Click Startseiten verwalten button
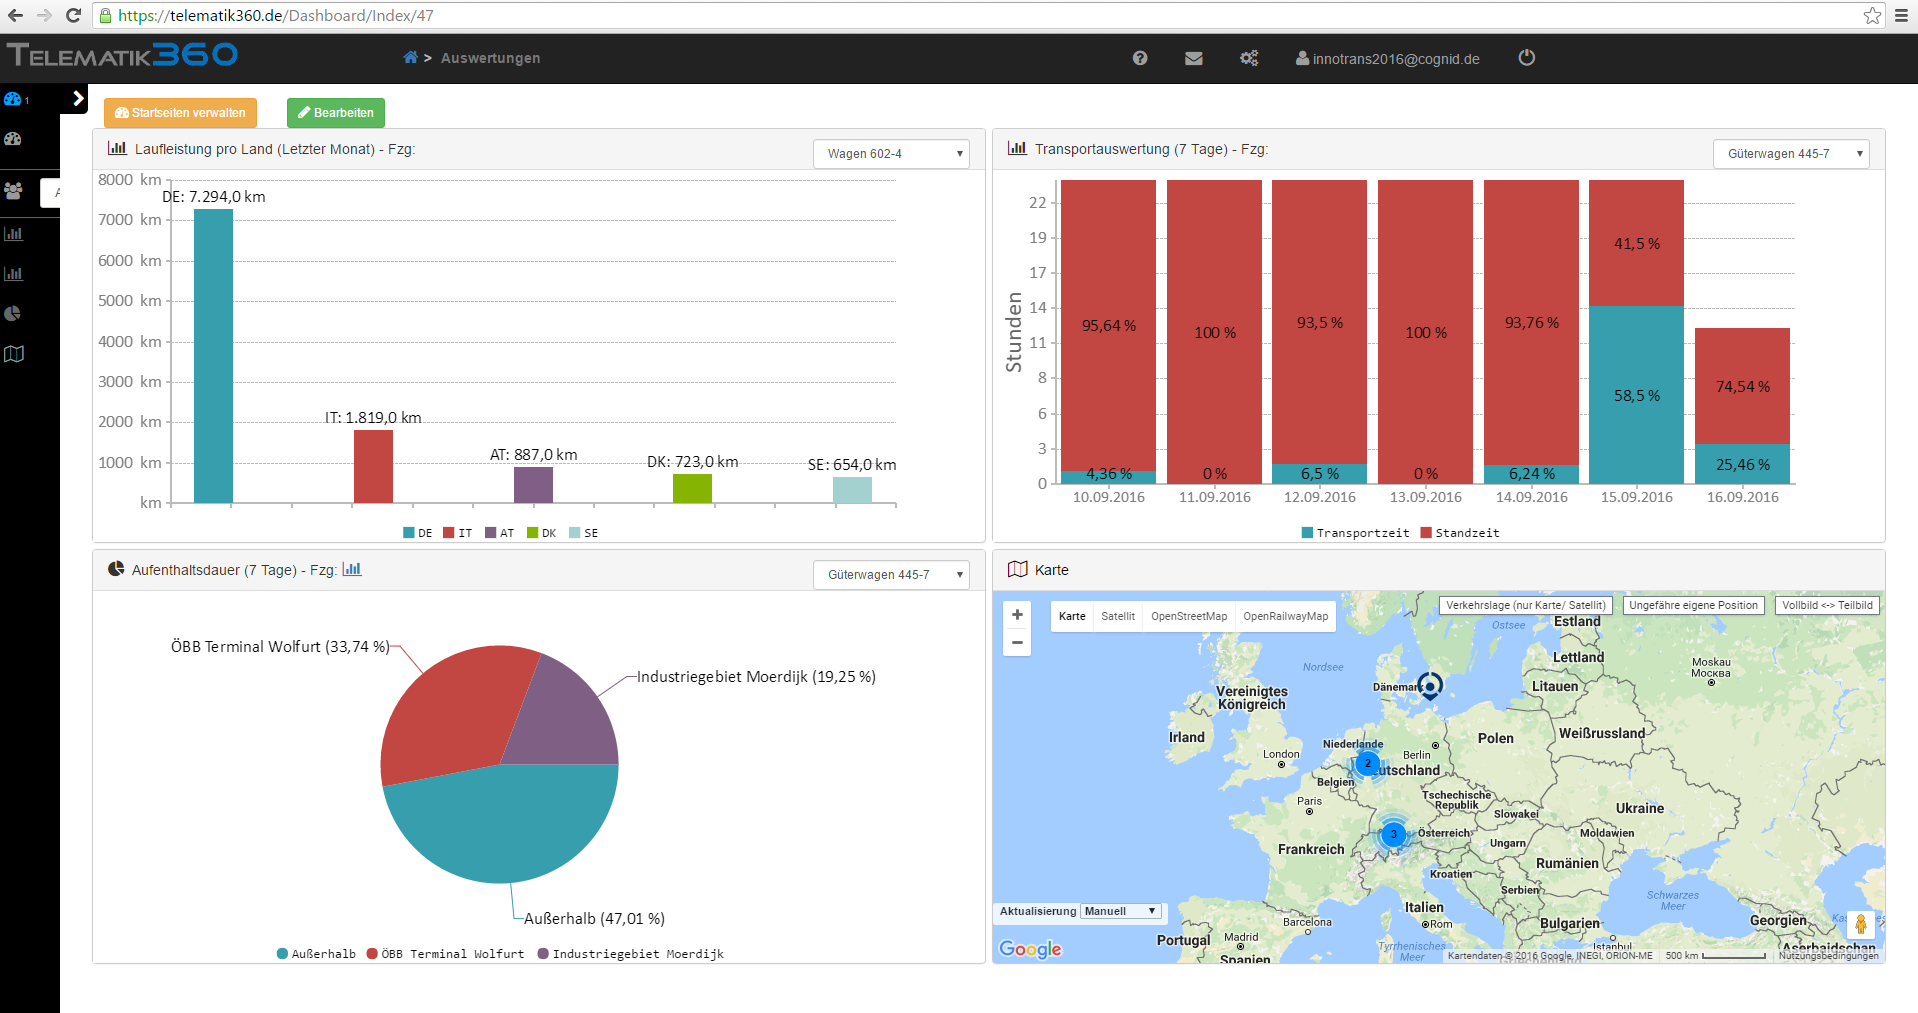Image resolution: width=1918 pixels, height=1013 pixels. [180, 113]
